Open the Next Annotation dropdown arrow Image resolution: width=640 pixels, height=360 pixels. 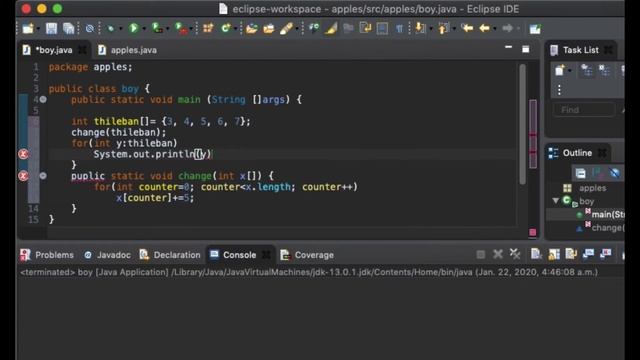point(431,29)
